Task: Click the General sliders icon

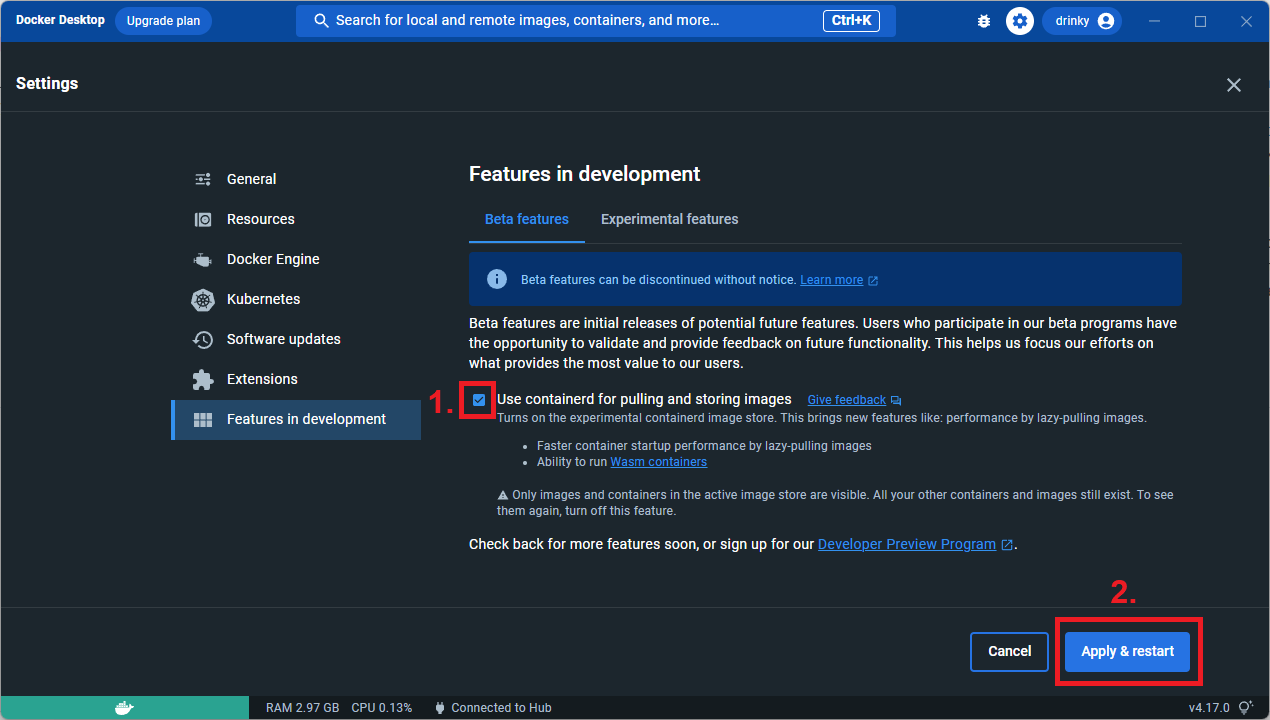Action: pos(203,179)
